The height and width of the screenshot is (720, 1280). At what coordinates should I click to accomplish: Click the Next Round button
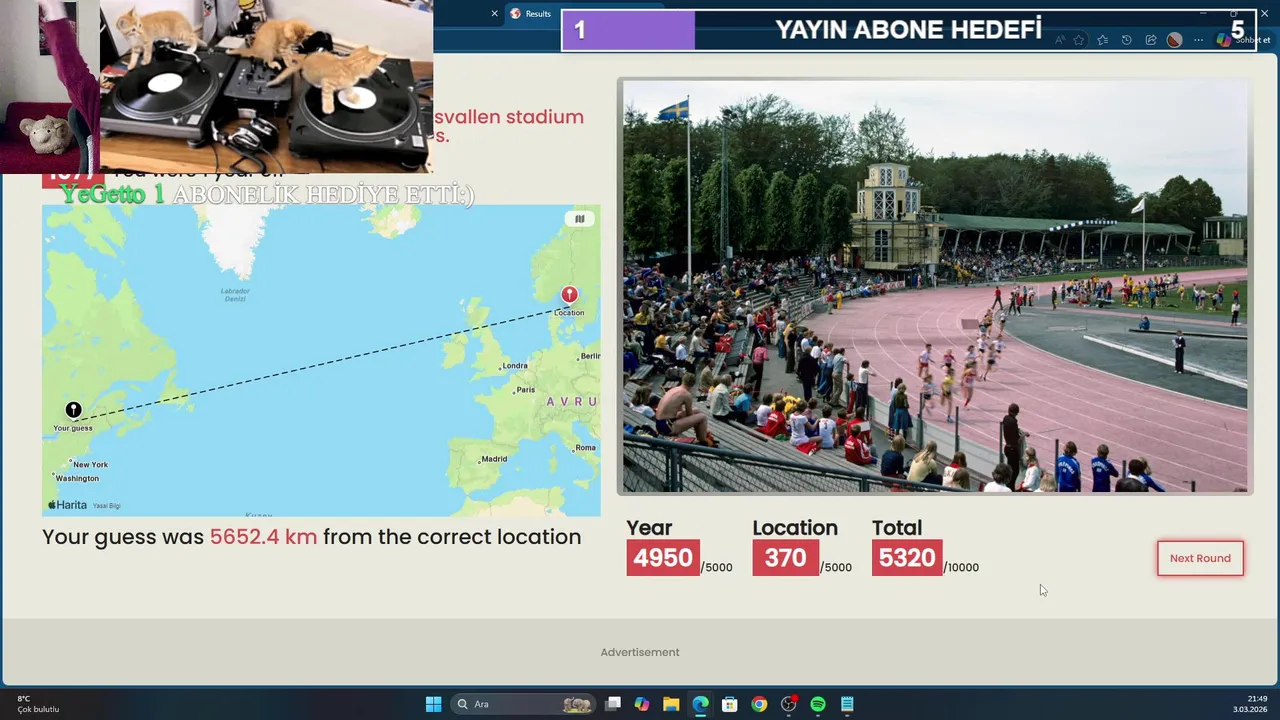(1200, 558)
